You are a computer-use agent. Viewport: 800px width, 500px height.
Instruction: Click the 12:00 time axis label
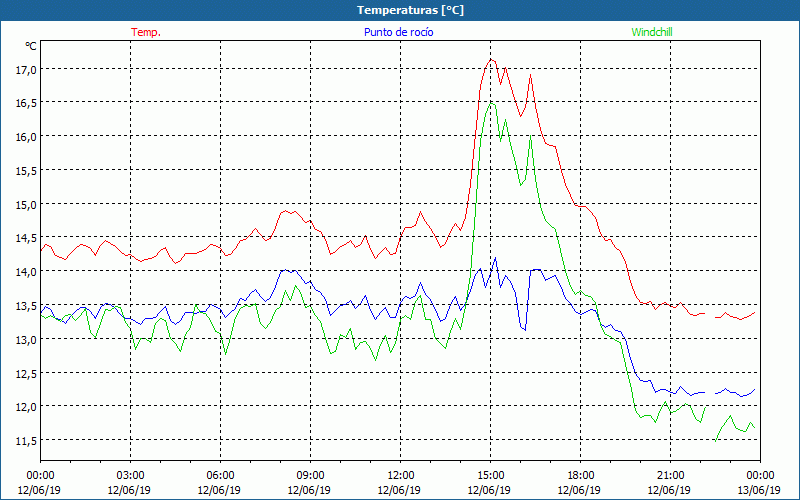pos(401,476)
